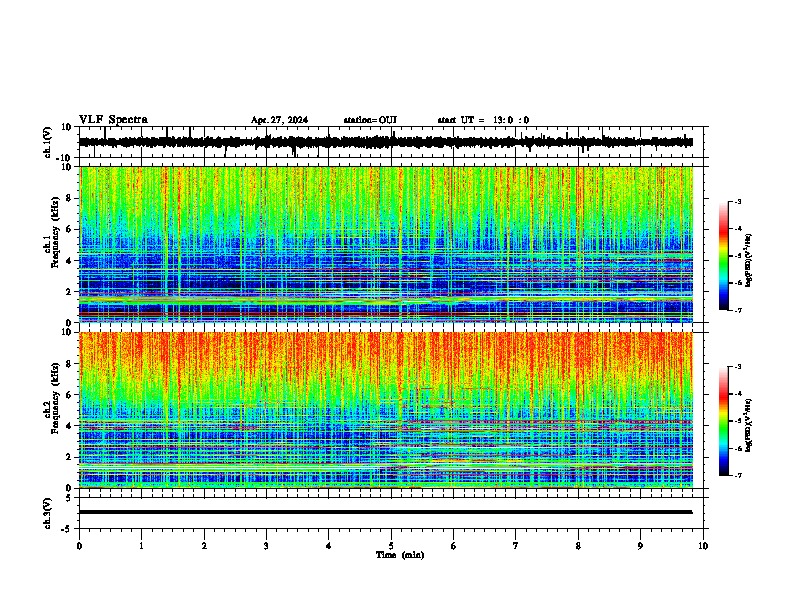Click the "0" tick on the Time axis
Viewport: 792px width, 612px height.
(x=79, y=546)
